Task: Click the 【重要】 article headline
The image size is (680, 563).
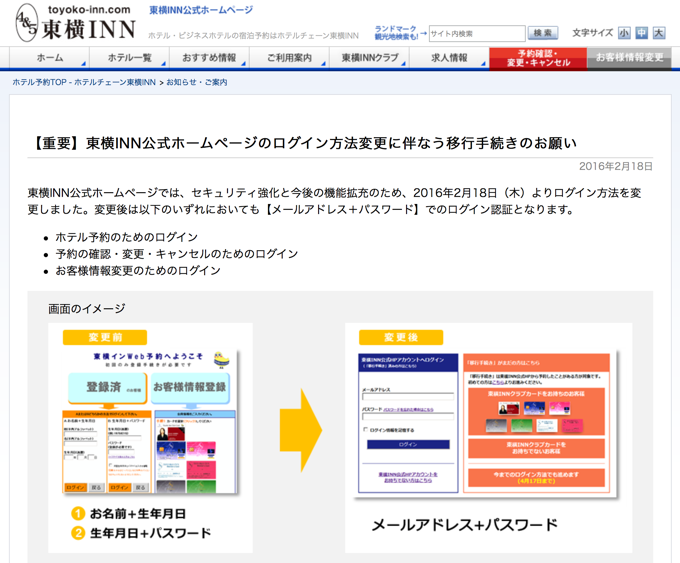Action: click(x=304, y=143)
